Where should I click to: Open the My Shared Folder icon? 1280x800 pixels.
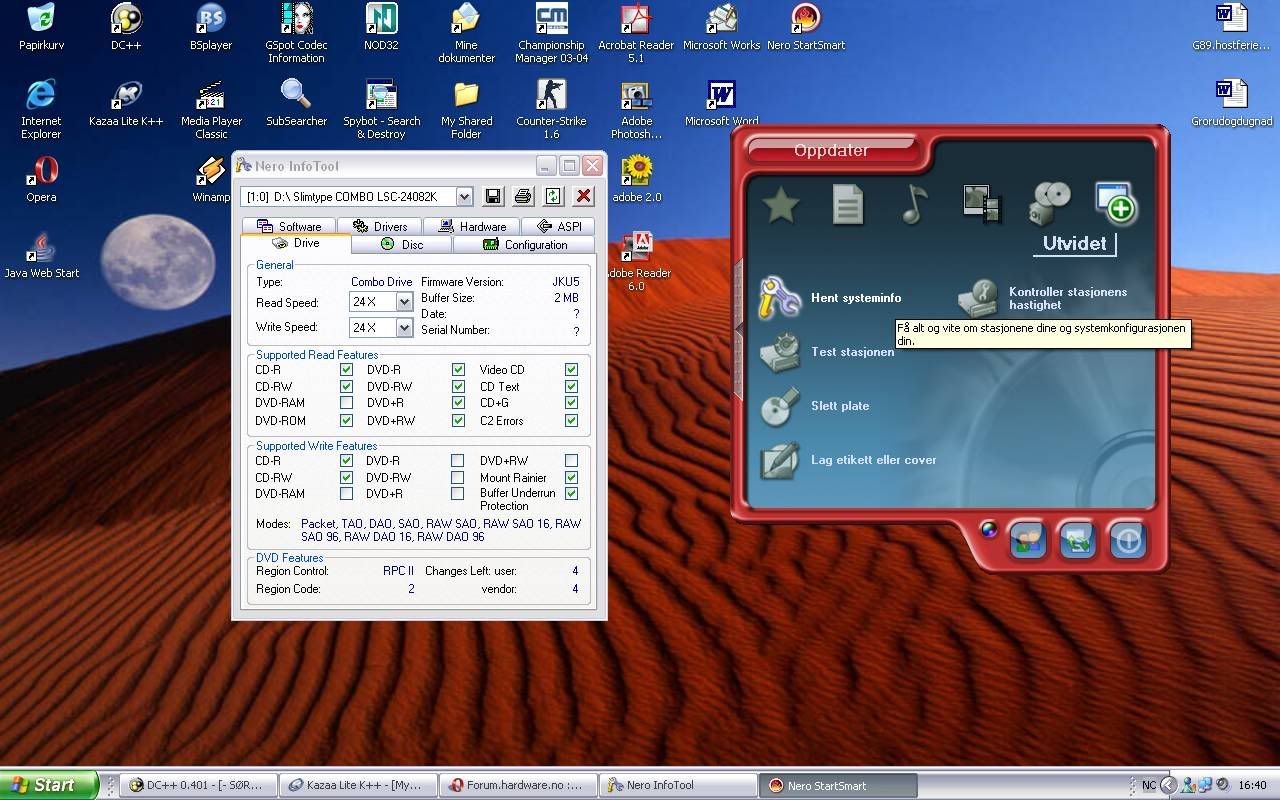pyautogui.click(x=466, y=95)
